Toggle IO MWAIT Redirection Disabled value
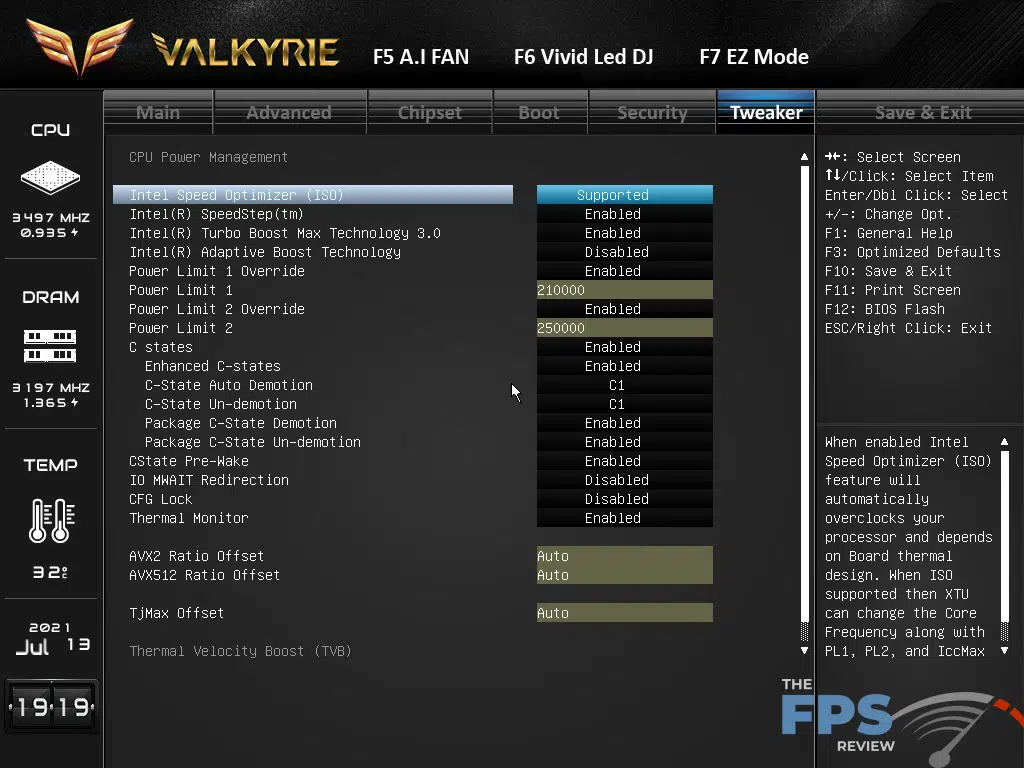Viewport: 1024px width, 768px height. [624, 479]
